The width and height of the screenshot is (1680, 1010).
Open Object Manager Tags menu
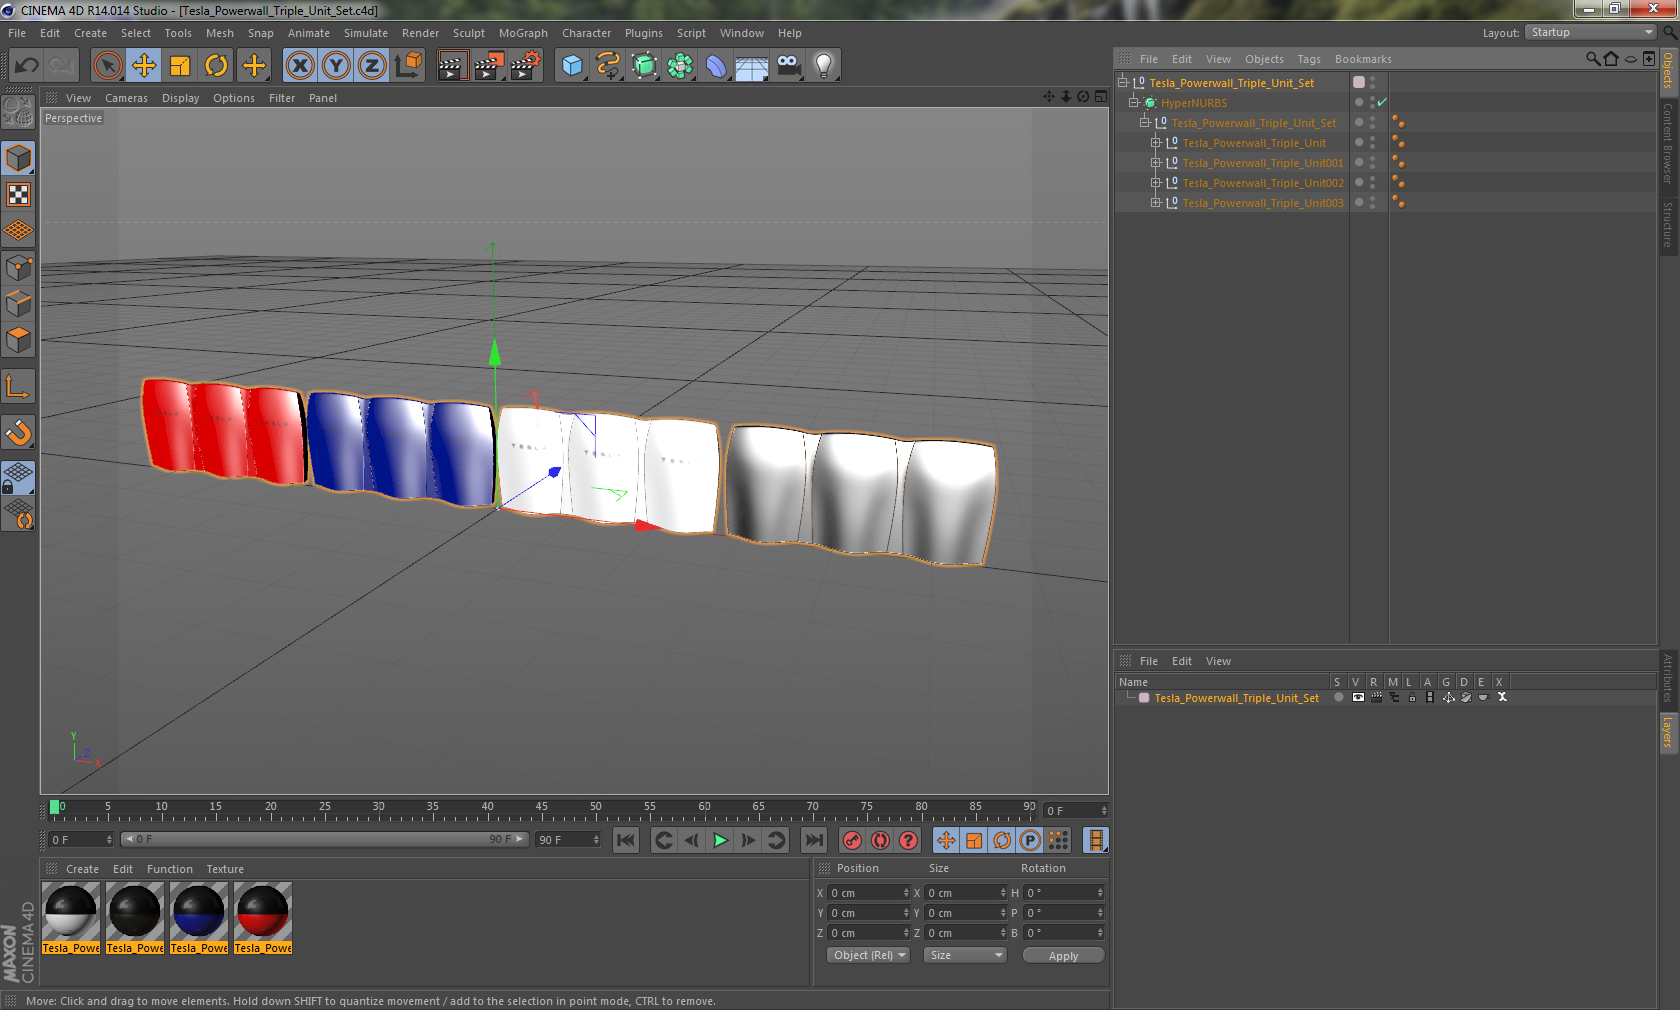1309,59
